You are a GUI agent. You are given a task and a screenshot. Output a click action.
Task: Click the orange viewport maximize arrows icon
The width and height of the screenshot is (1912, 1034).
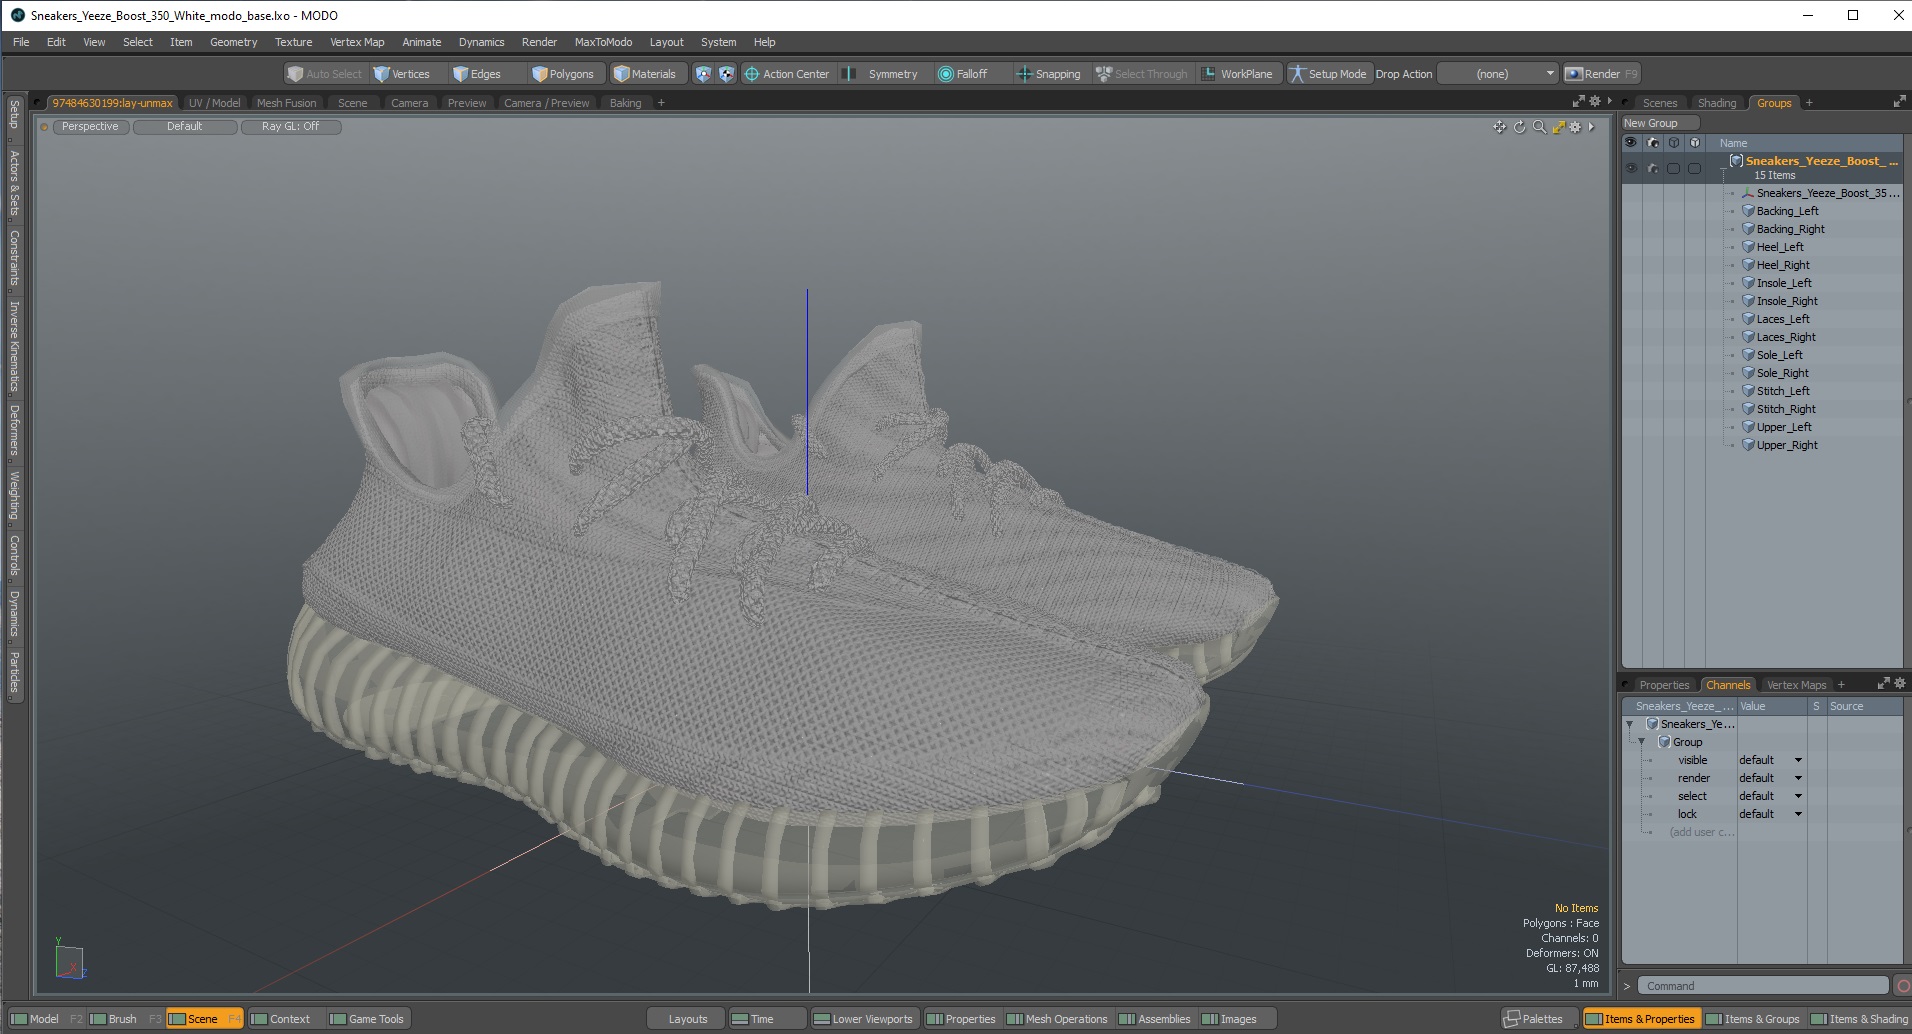[x=1558, y=127]
